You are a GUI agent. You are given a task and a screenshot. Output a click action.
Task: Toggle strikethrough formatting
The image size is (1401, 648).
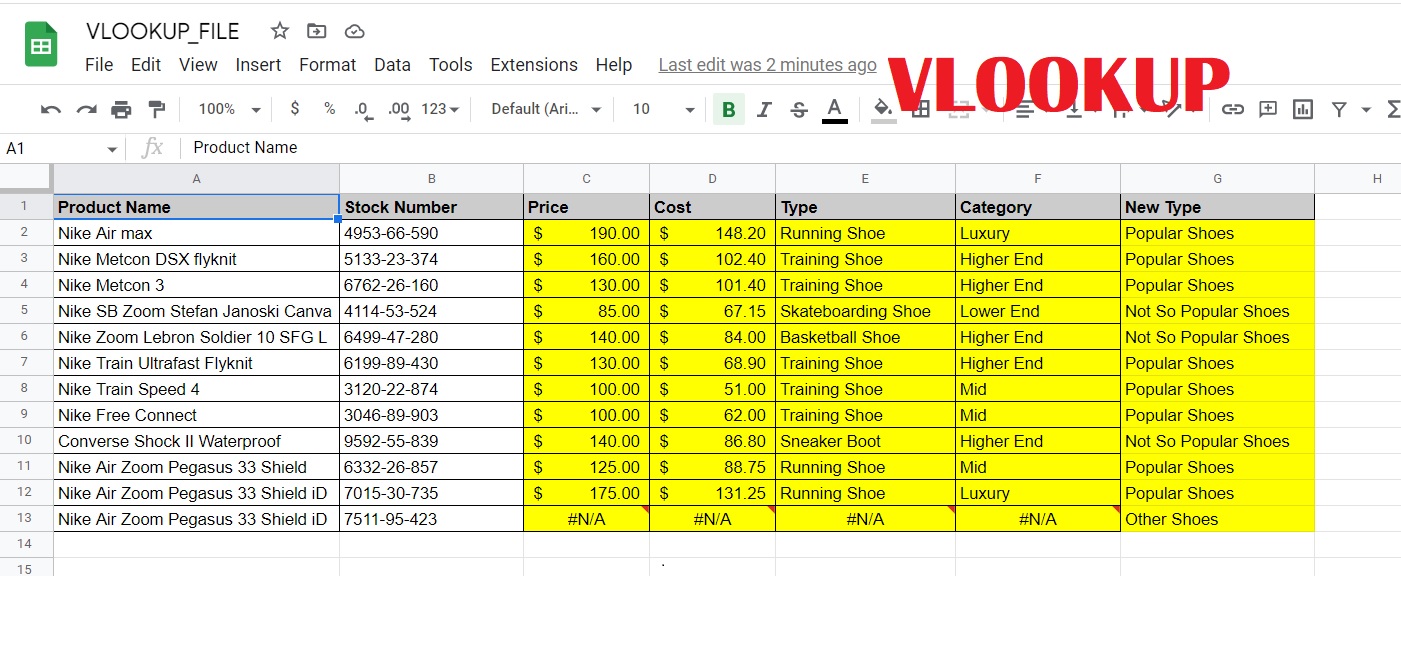799,110
